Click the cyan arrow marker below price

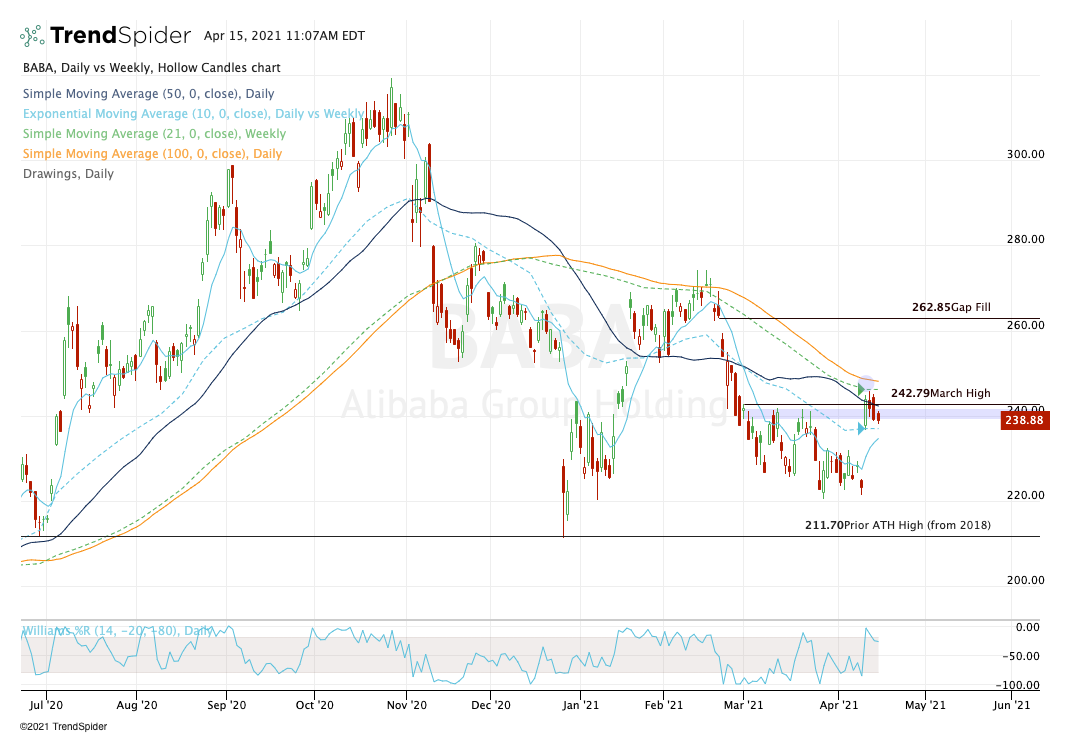click(x=861, y=429)
